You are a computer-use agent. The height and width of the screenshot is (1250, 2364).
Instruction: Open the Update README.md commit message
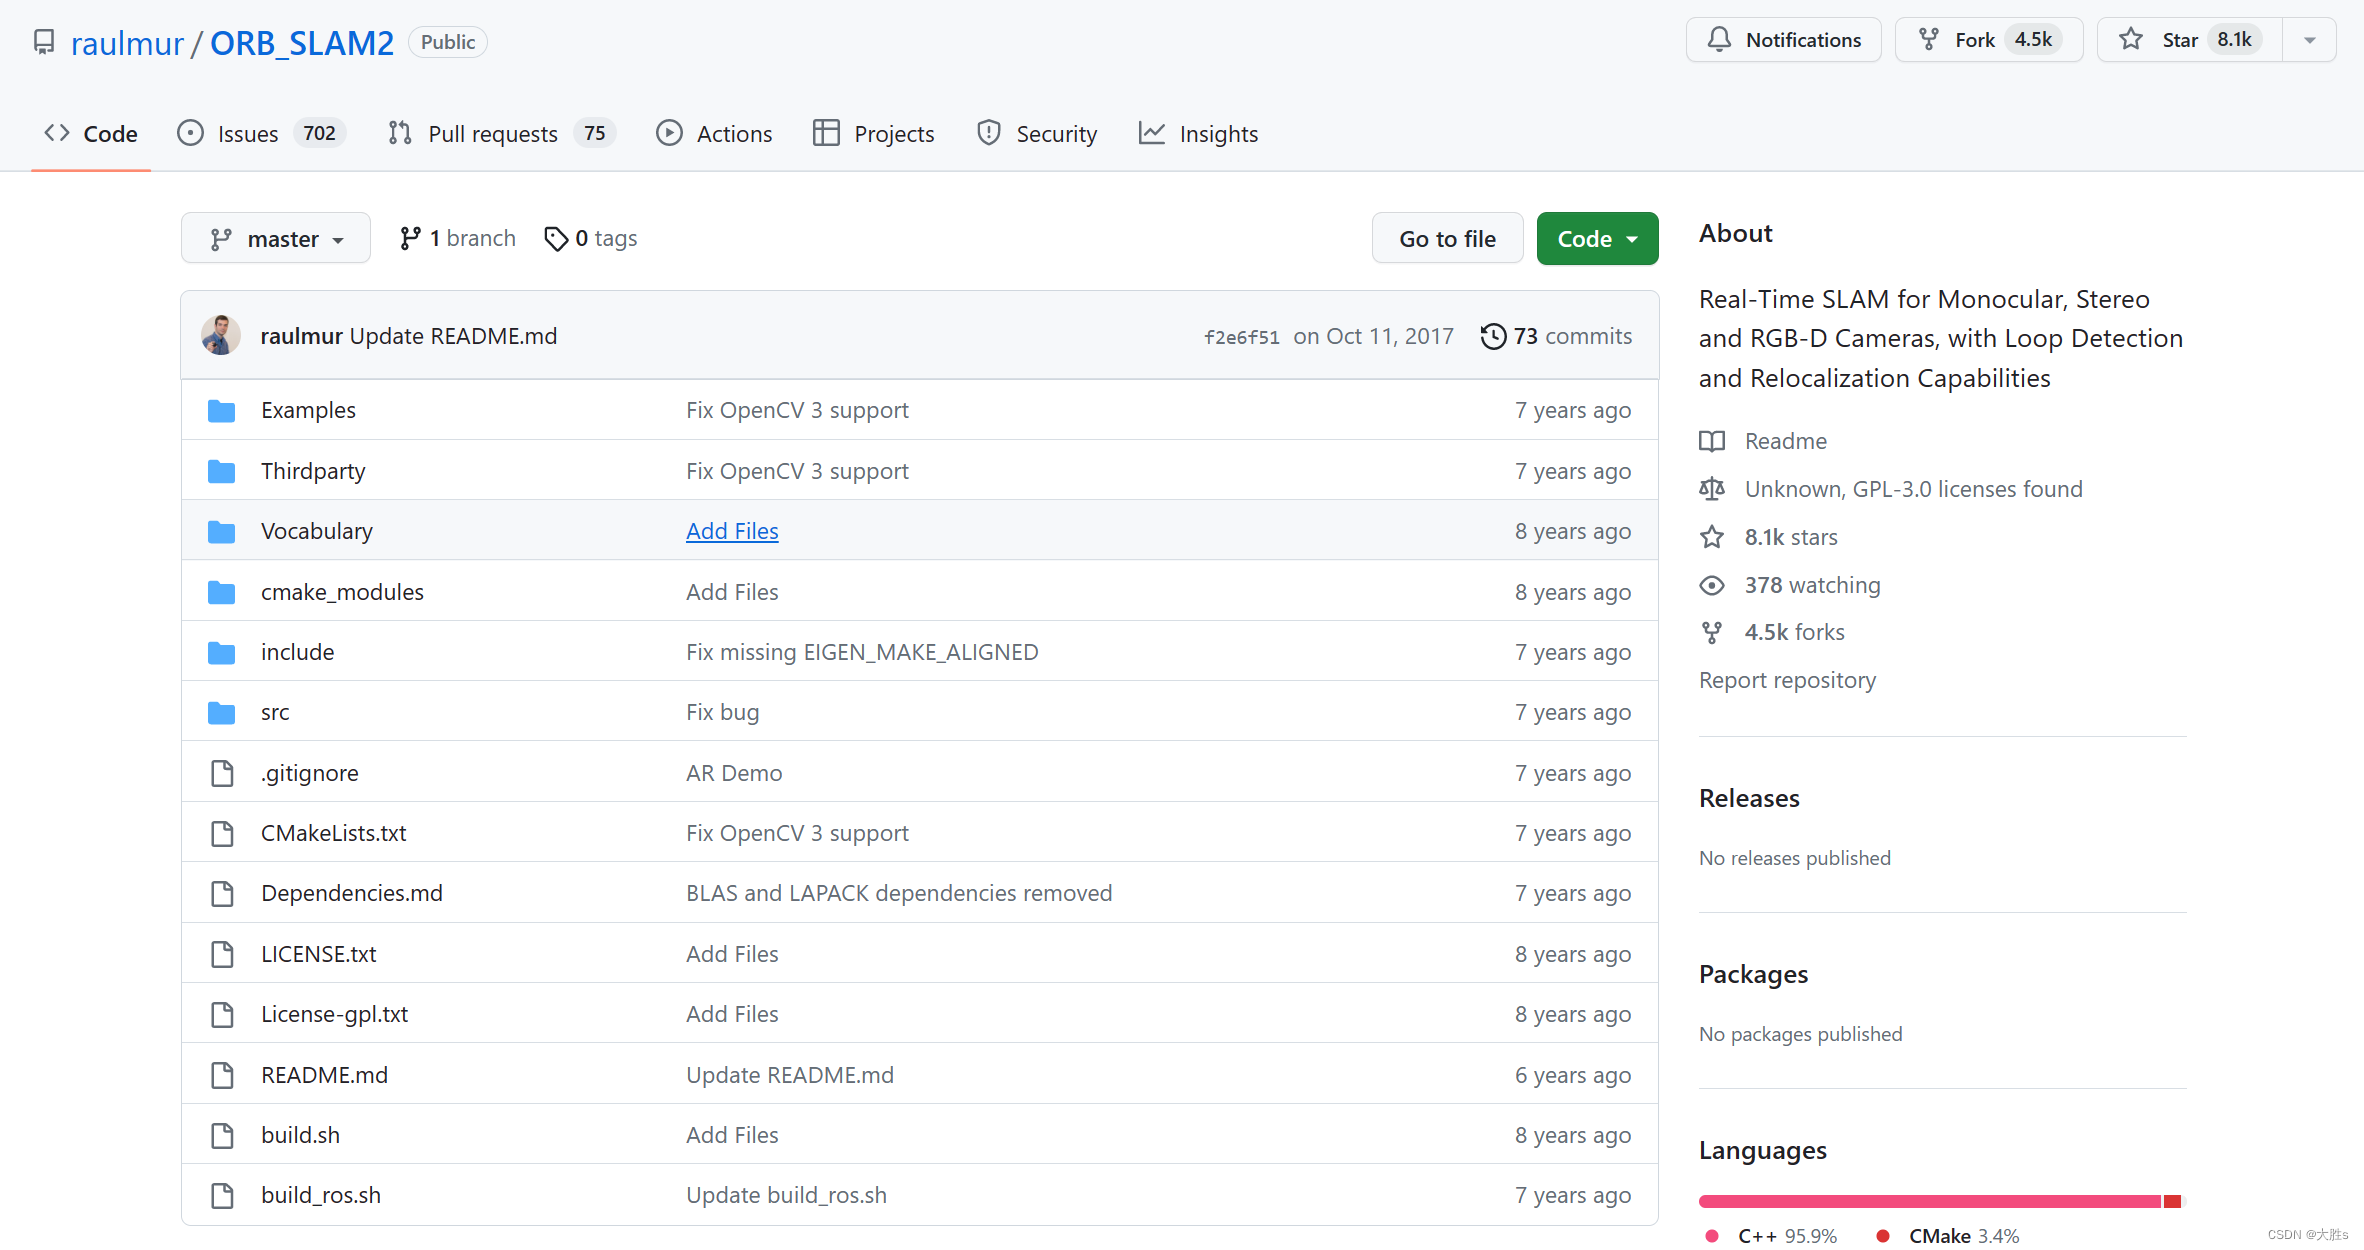click(x=453, y=336)
